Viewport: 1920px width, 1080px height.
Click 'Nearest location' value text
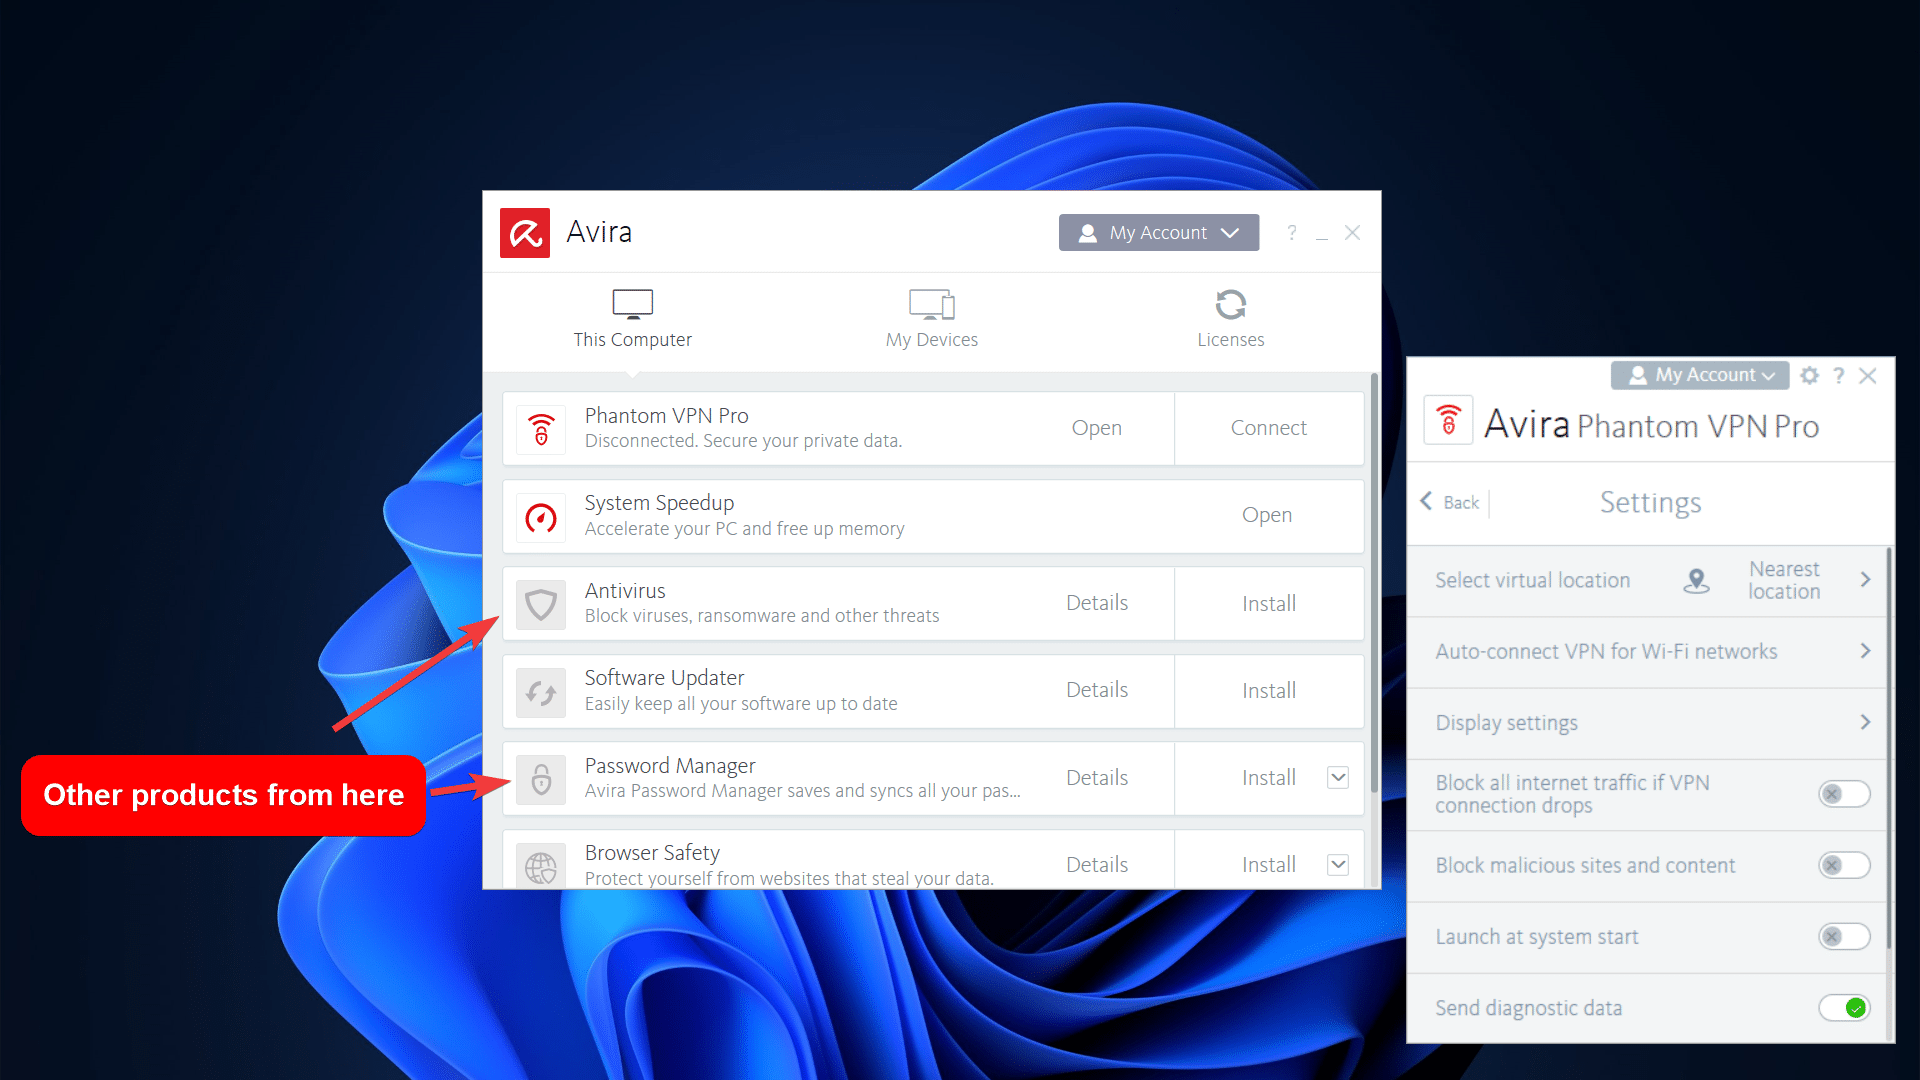click(1784, 580)
